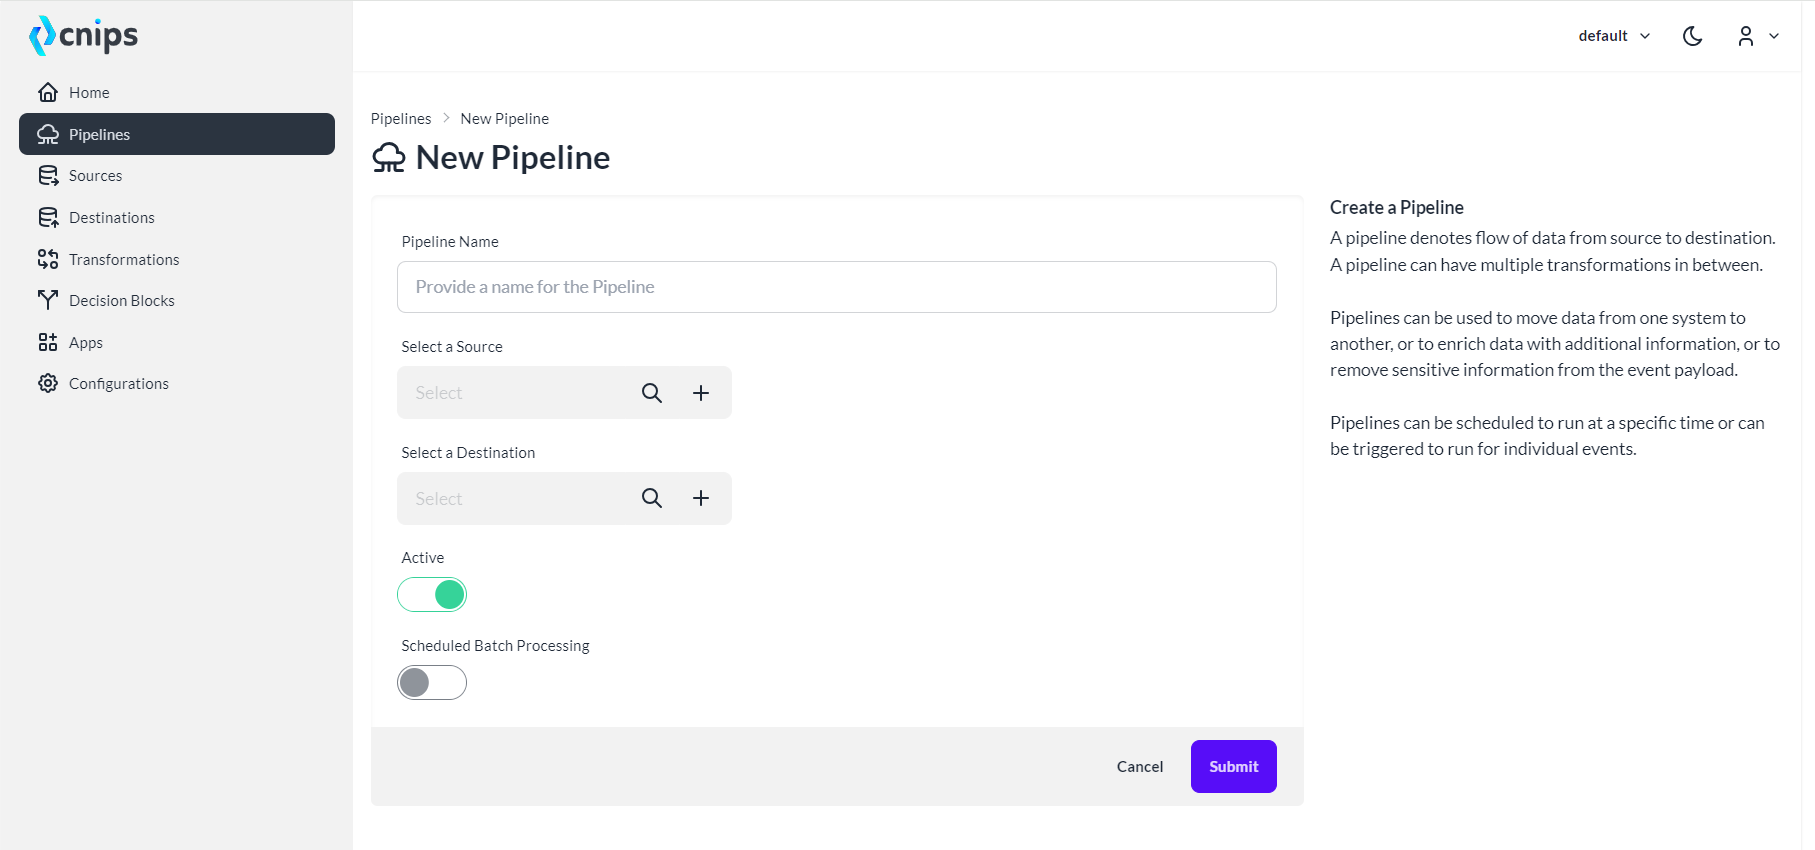
Task: Search sources with the magnifier icon
Action: click(652, 393)
